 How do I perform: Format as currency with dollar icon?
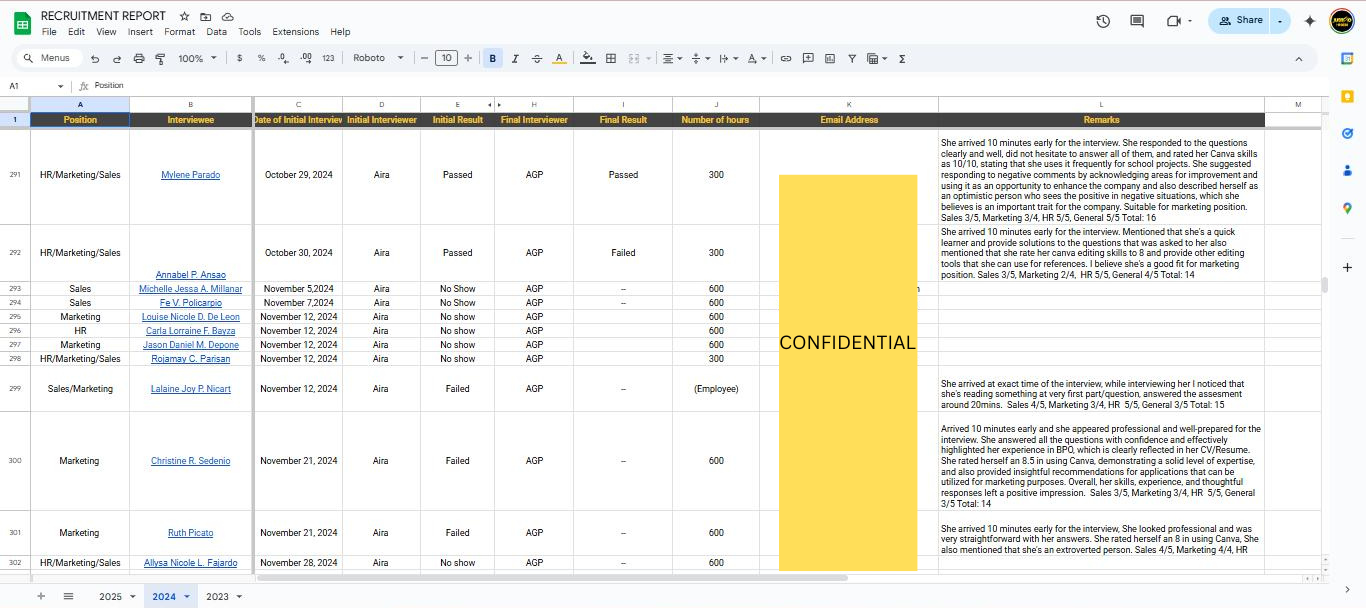[x=239, y=59]
